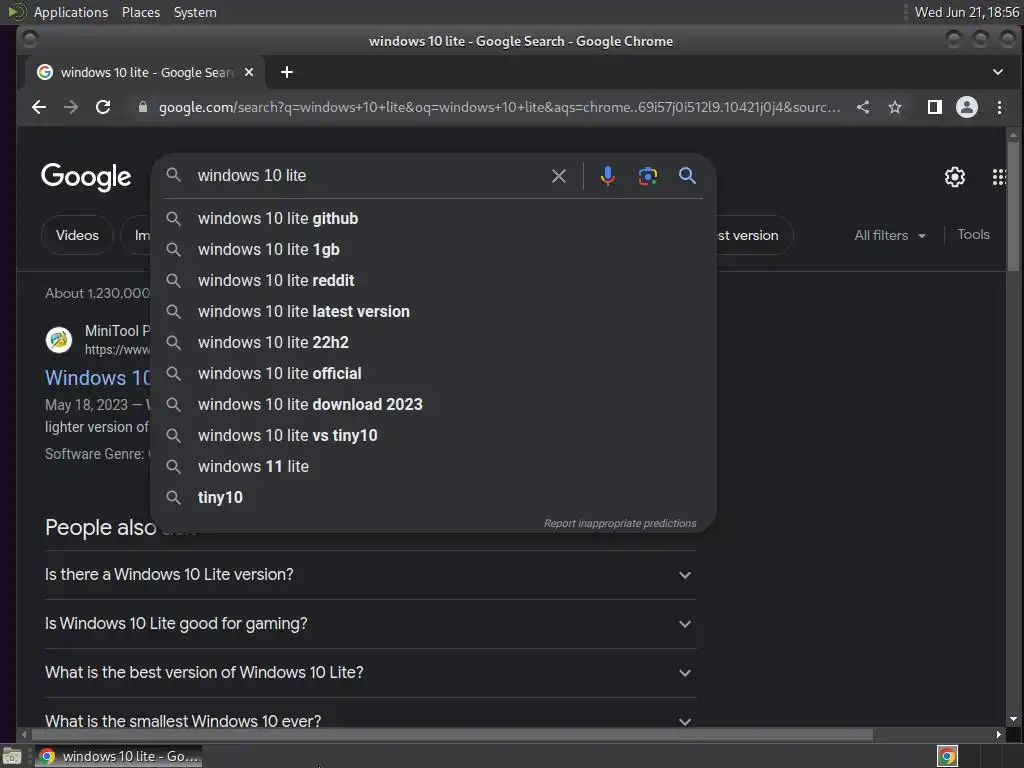
Task: Click the scroll down arrow on vertical scrollbar
Action: point(1013,719)
